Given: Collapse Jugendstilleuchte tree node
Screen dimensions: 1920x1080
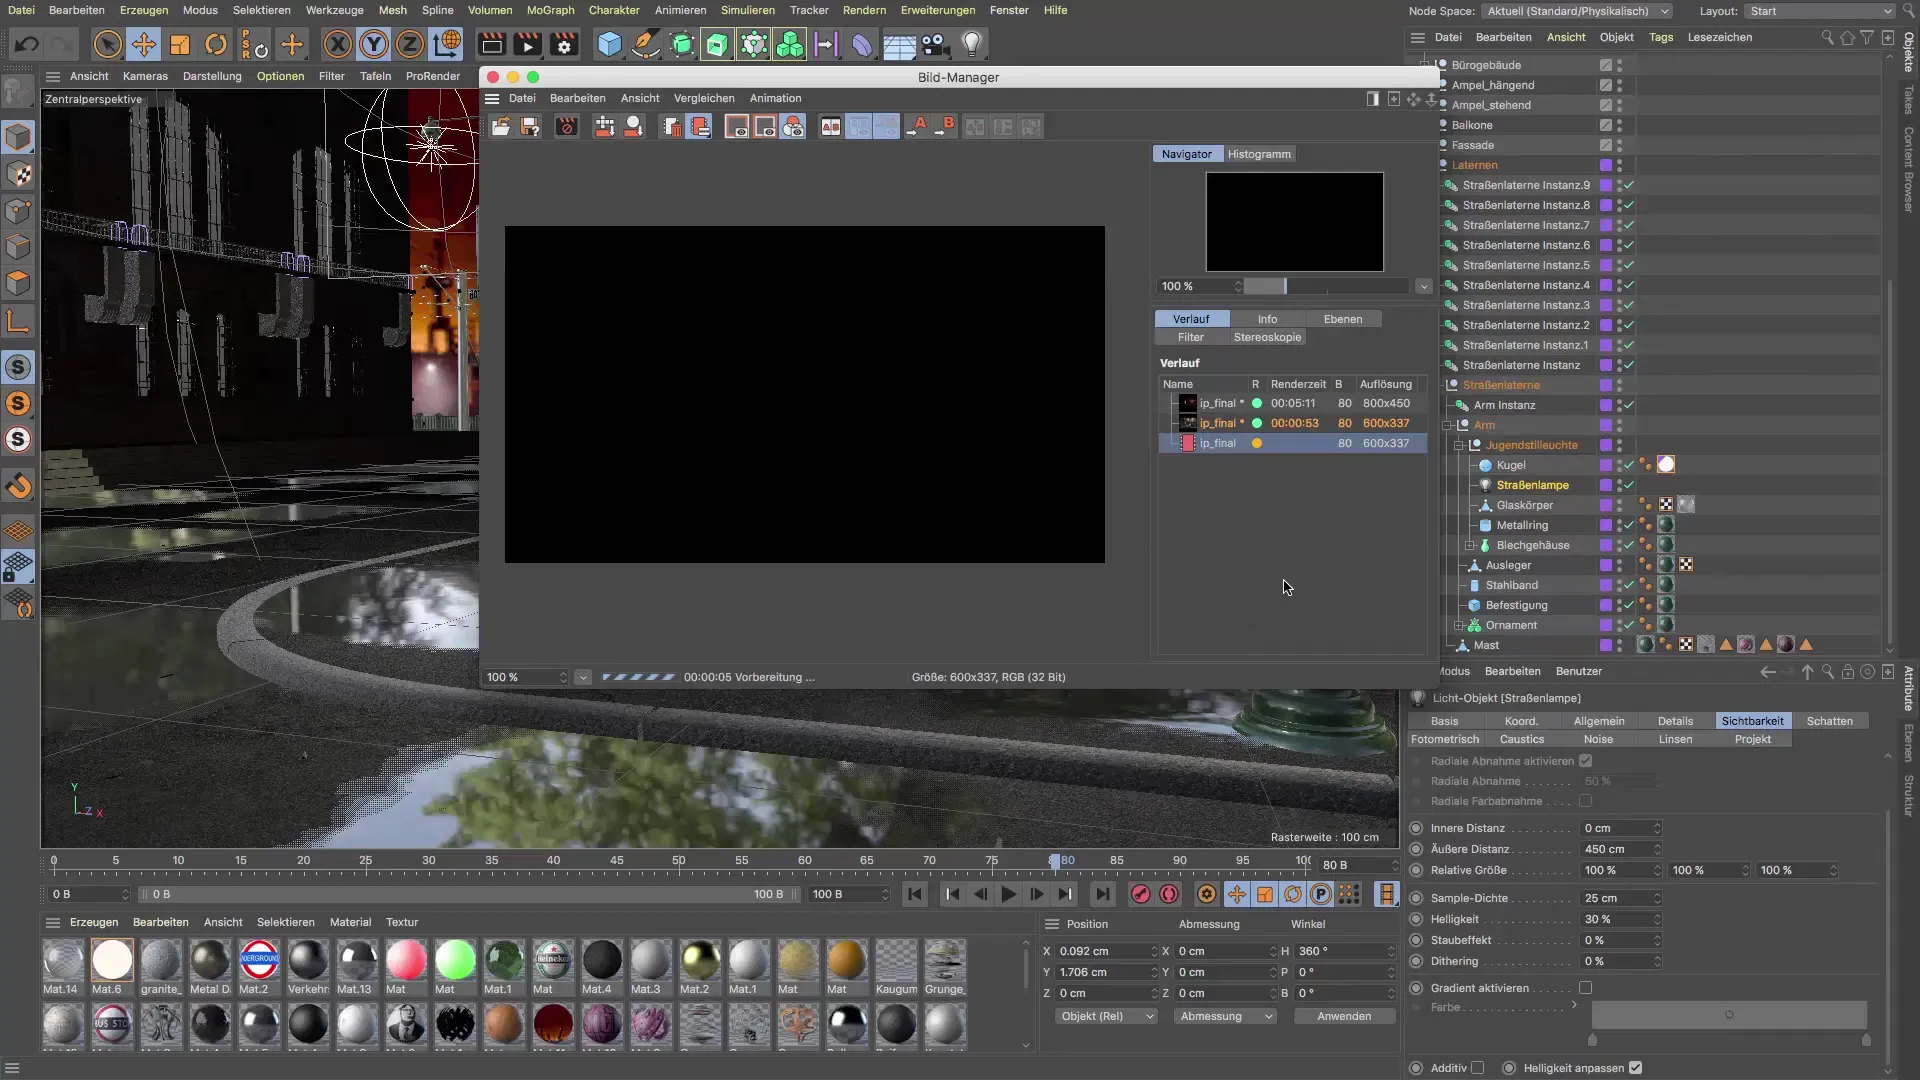Looking at the screenshot, I should (x=1459, y=445).
